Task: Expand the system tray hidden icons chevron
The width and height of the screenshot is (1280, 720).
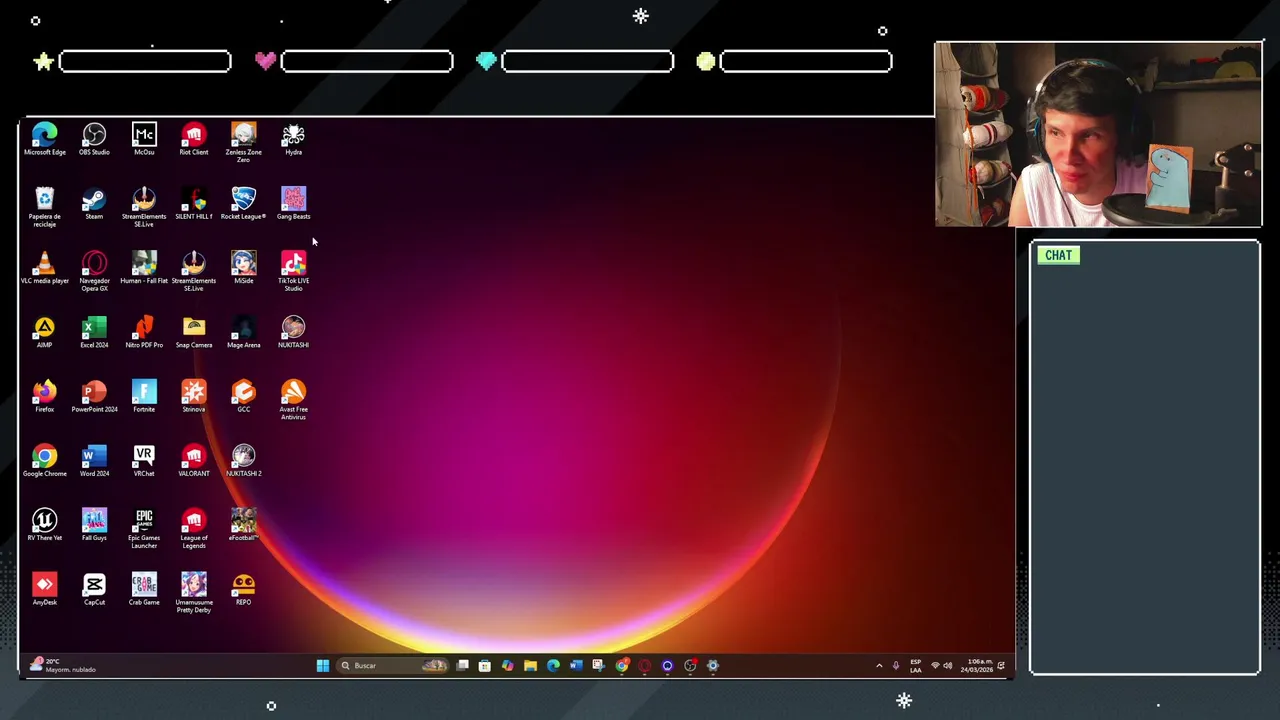Action: pyautogui.click(x=879, y=666)
